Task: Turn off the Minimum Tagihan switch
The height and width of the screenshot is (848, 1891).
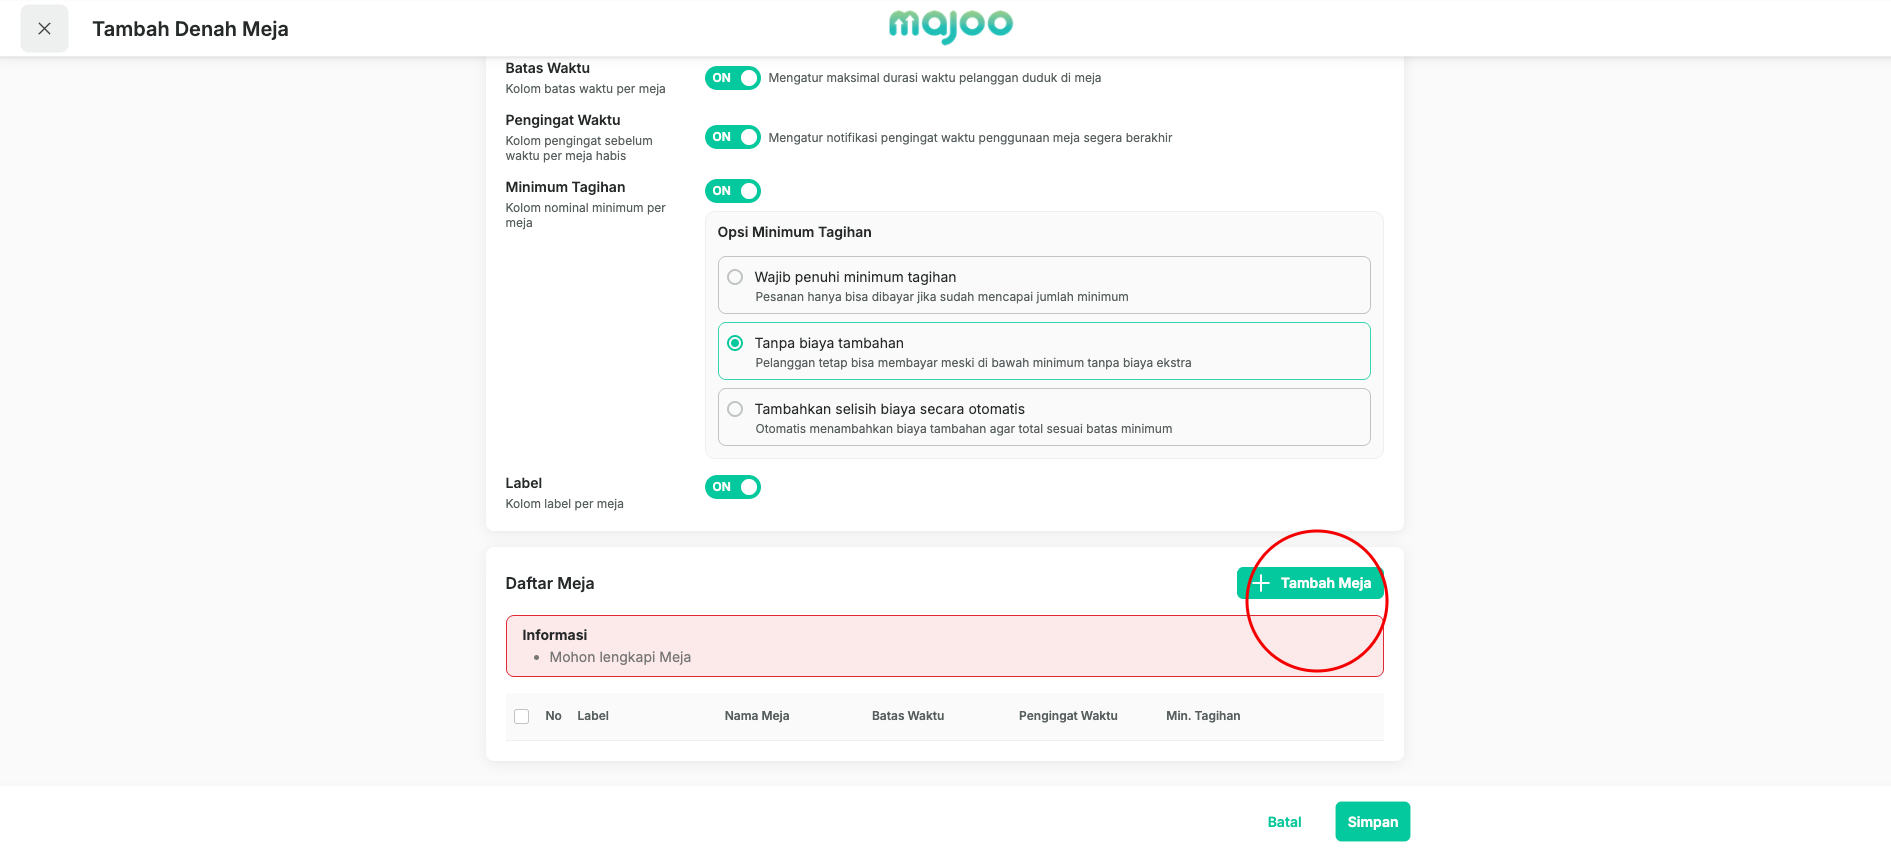Action: tap(732, 191)
